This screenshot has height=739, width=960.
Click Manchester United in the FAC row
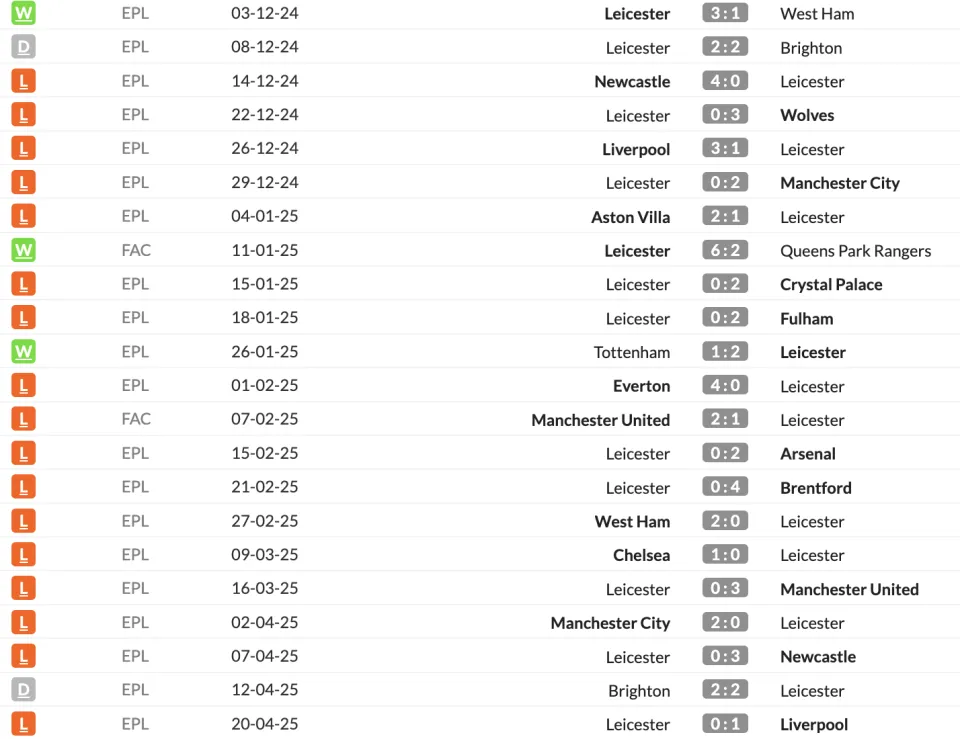[x=601, y=420]
